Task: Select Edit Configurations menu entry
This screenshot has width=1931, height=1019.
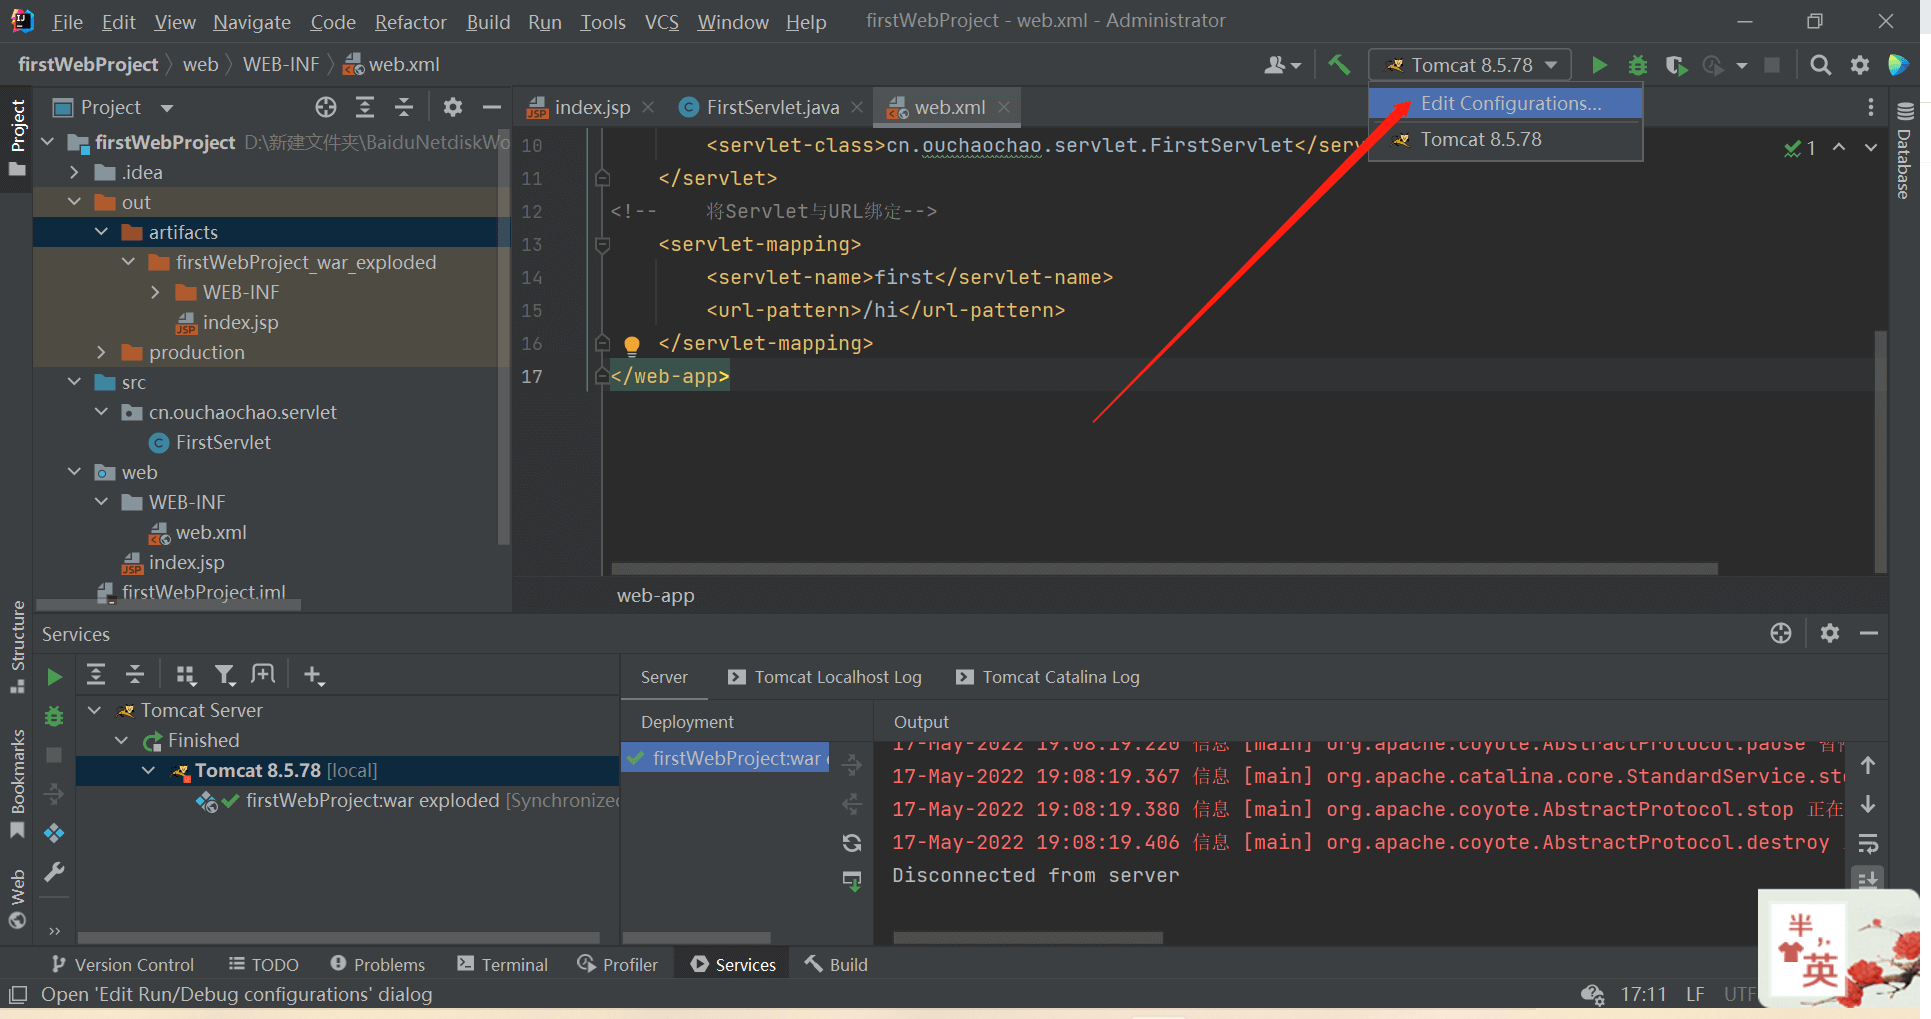Action: (x=1506, y=103)
